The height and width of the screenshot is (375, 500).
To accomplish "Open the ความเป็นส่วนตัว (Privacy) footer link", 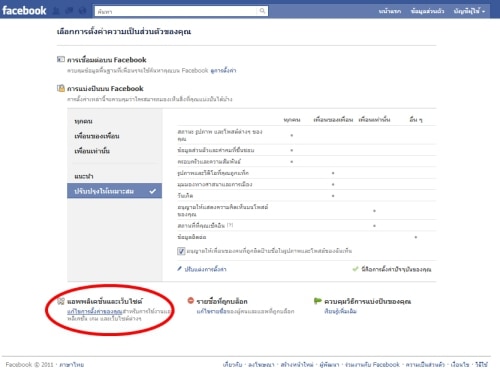I will coord(425,365).
